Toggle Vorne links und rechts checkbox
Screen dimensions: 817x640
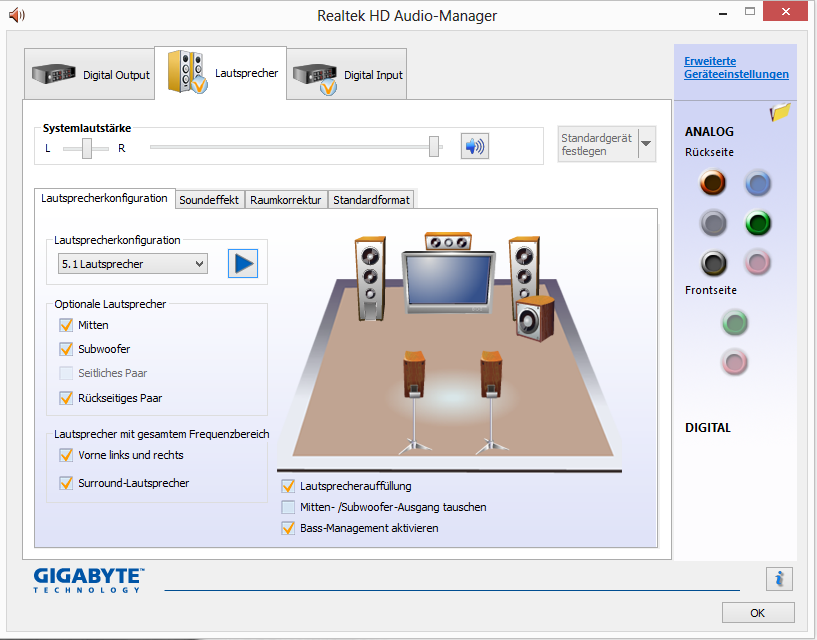coord(66,455)
